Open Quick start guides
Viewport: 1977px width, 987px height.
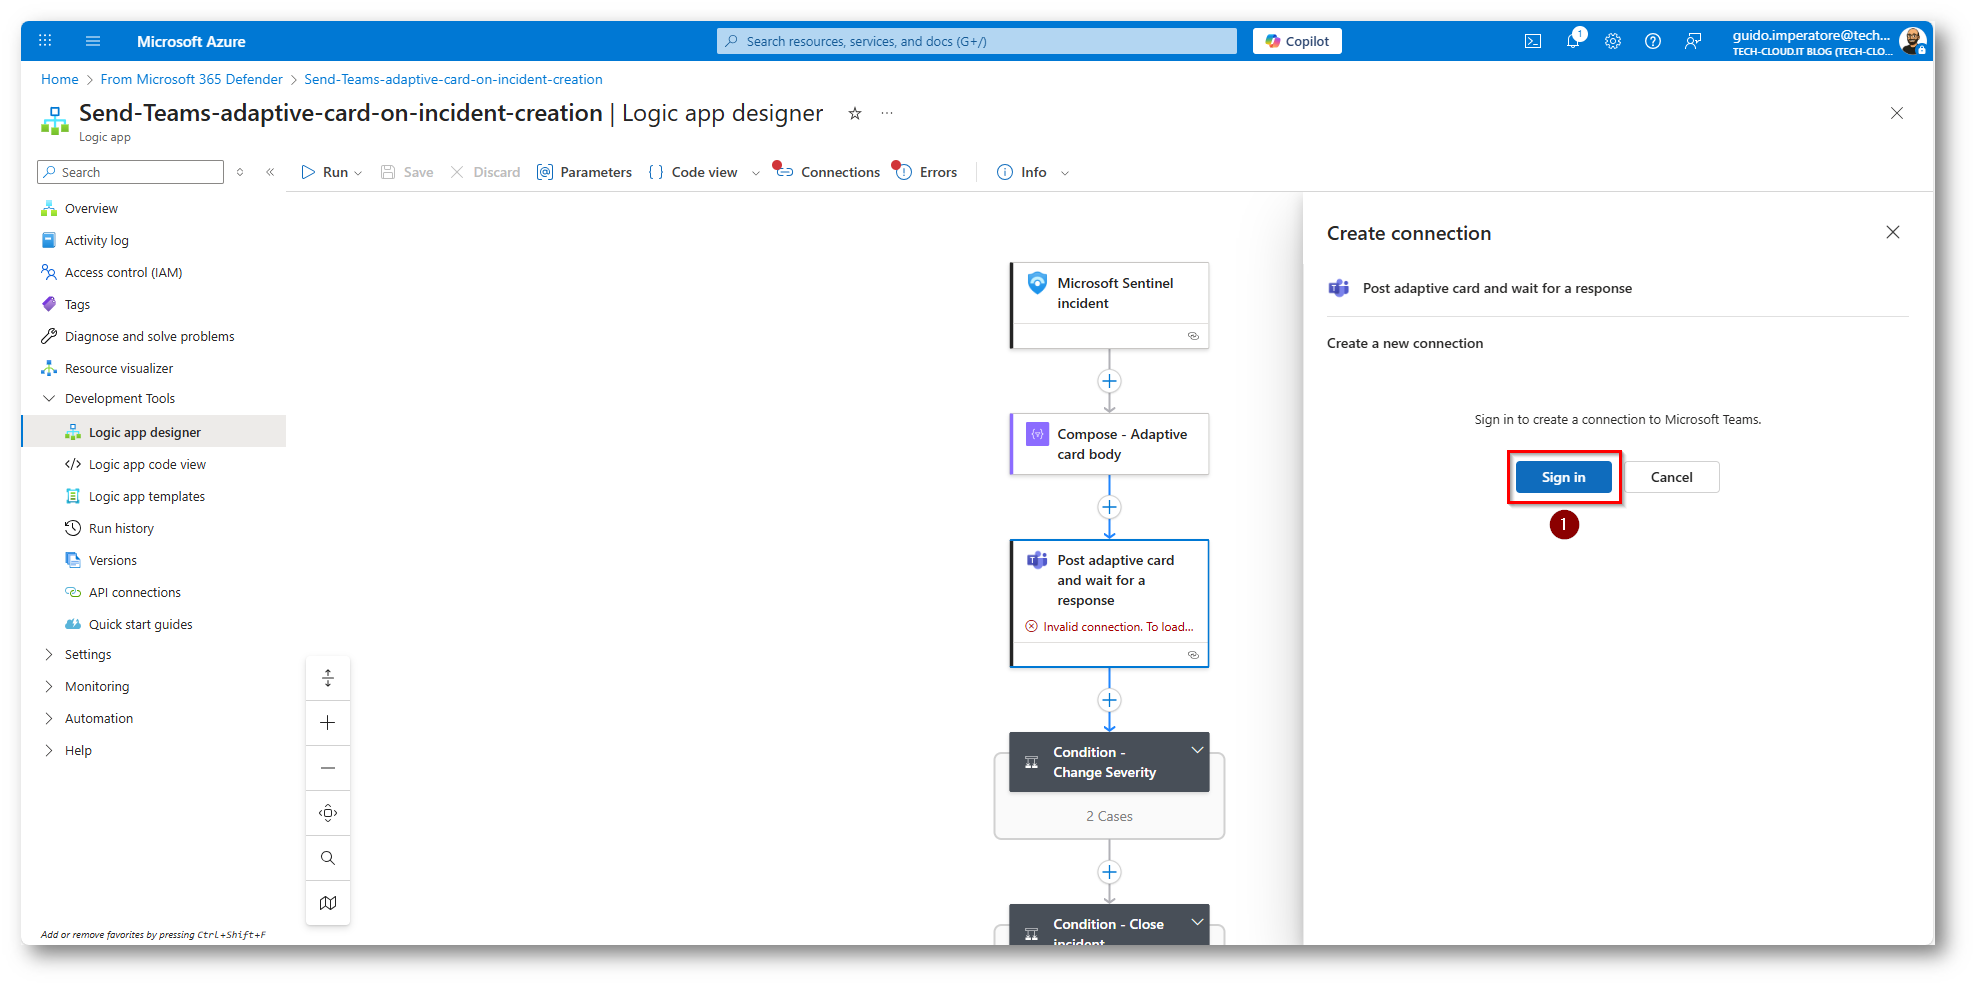[140, 624]
